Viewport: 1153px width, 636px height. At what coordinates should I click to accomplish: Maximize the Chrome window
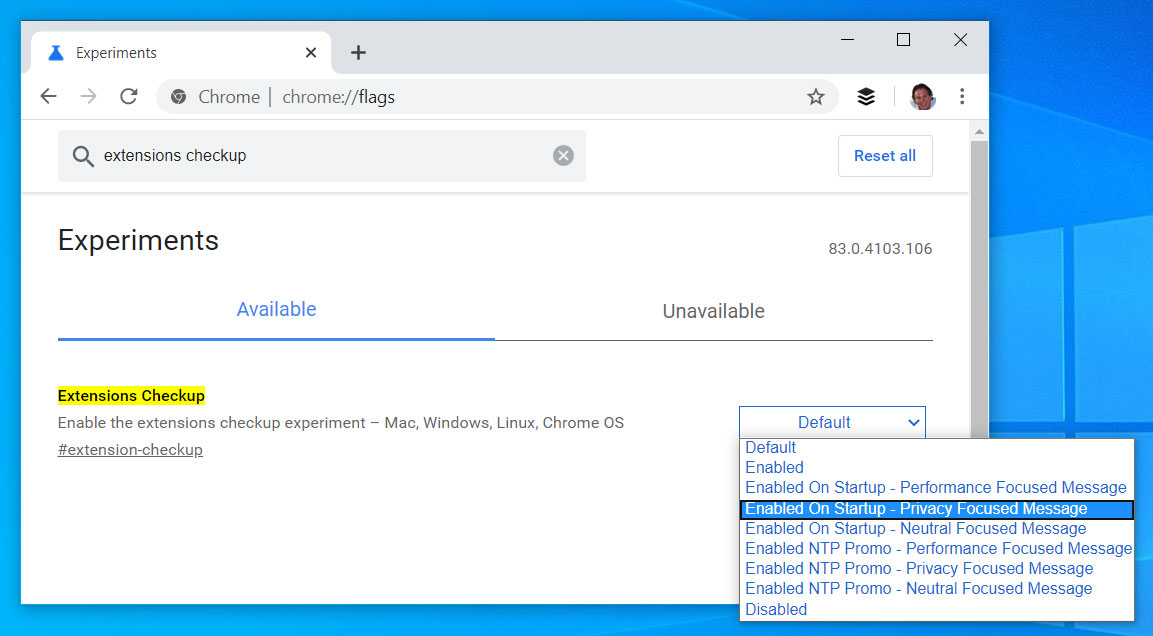coord(904,40)
